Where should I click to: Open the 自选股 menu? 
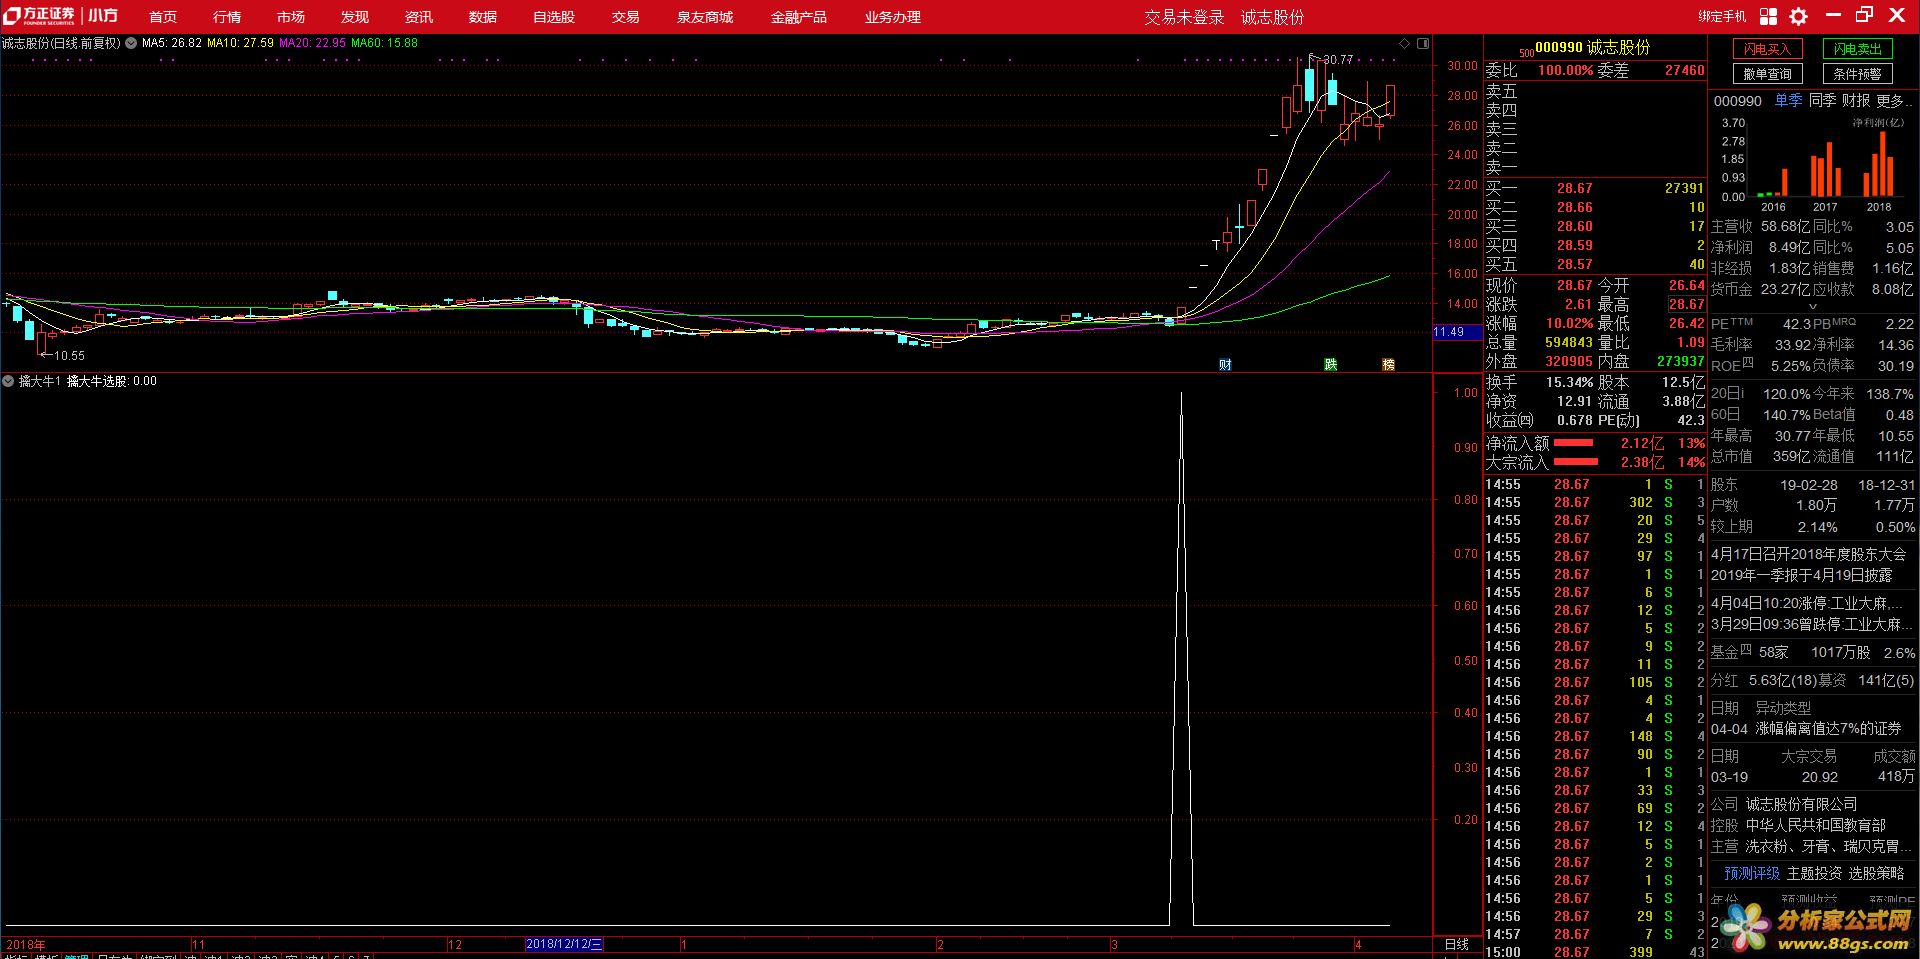tap(554, 17)
